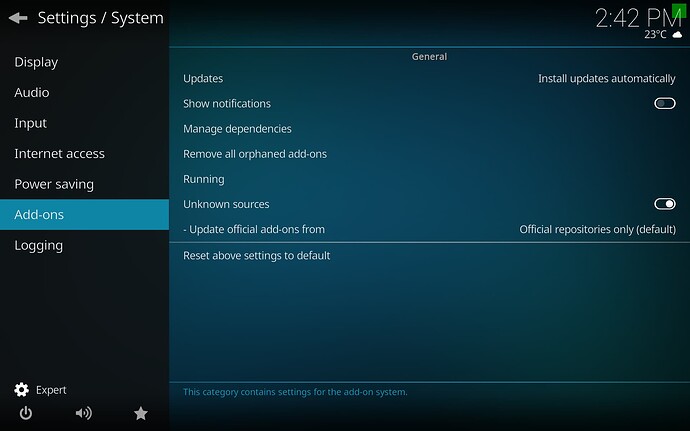Image resolution: width=690 pixels, height=431 pixels.
Task: Open the Logging category
Action: pos(84,245)
